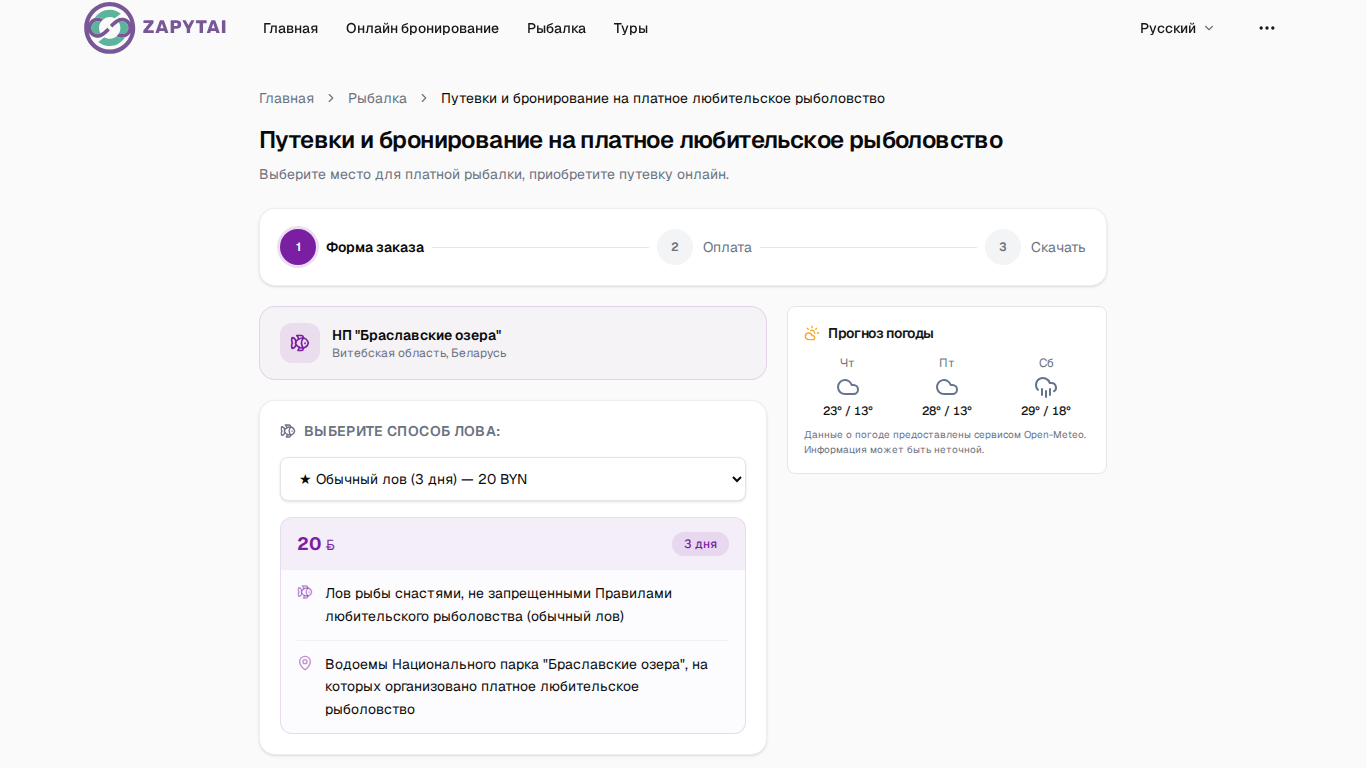Select the Оплата step label
1366x768 pixels.
tap(727, 247)
